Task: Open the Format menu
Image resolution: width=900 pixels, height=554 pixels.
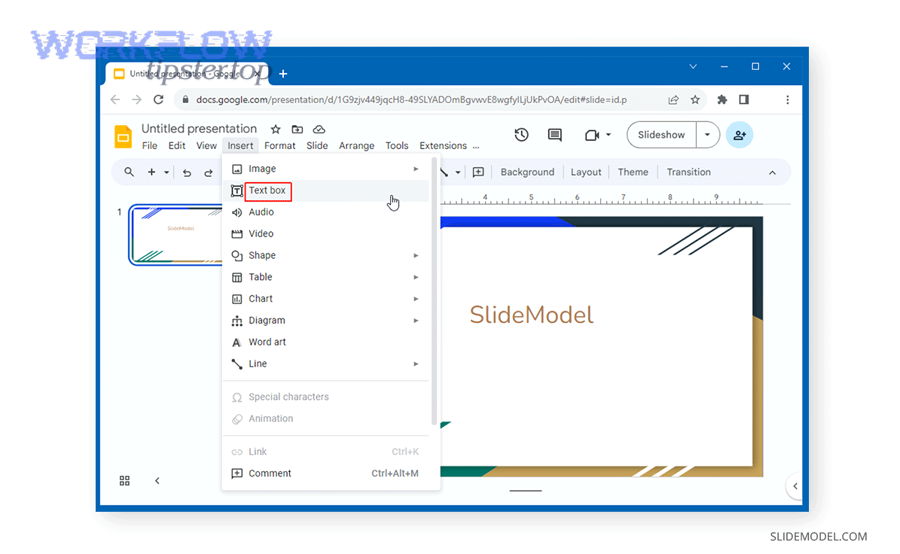Action: (280, 146)
